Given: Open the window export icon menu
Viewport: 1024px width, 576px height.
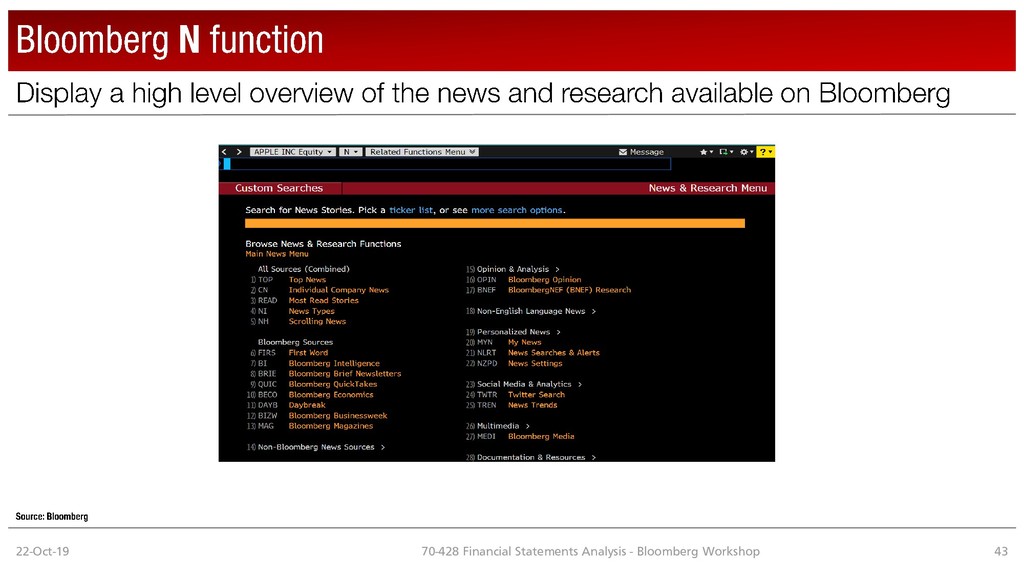Looking at the screenshot, I should (726, 152).
